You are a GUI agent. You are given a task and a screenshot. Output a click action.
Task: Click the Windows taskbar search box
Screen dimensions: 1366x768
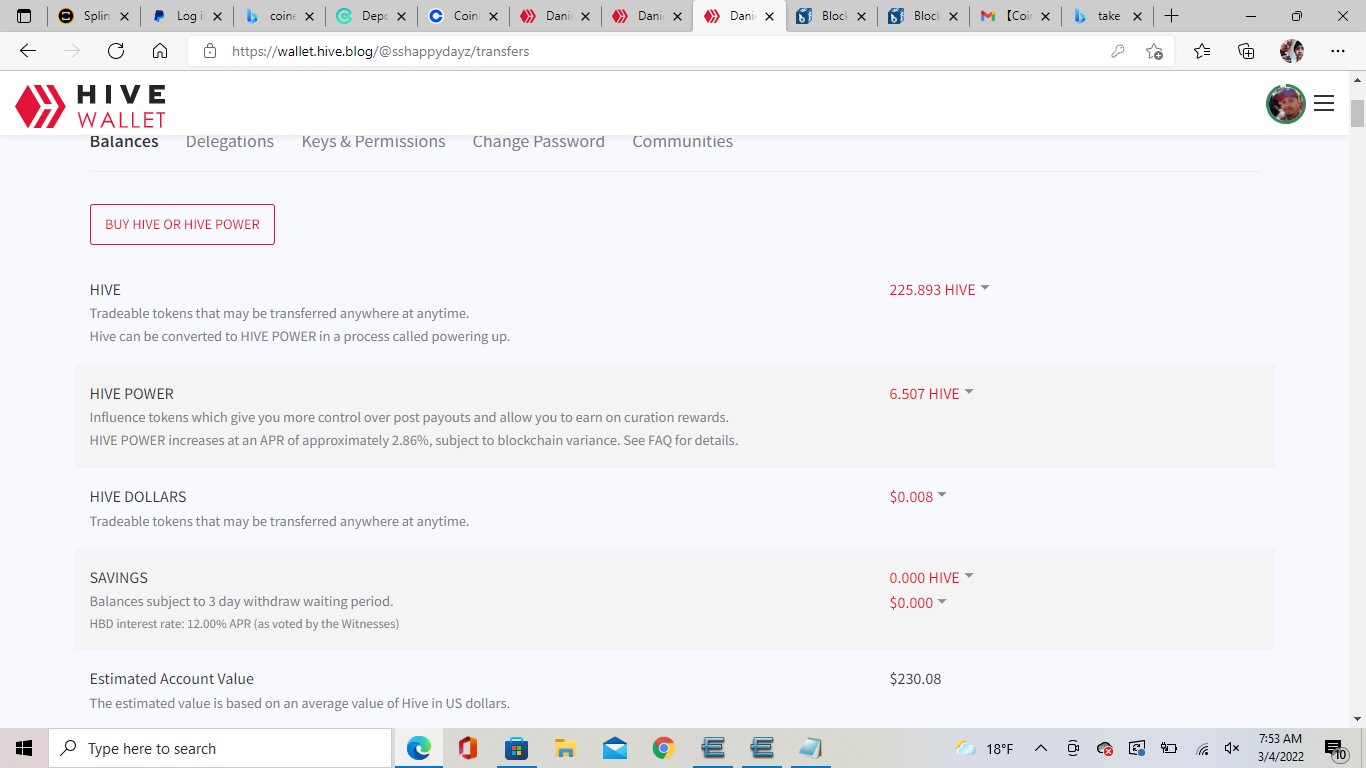coord(220,748)
